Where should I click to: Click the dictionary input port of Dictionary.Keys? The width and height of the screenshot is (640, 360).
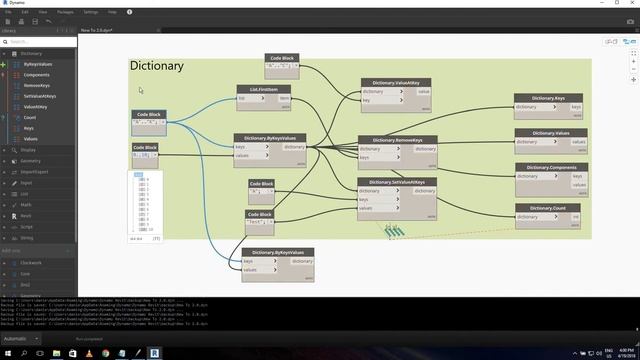pyautogui.click(x=536, y=107)
